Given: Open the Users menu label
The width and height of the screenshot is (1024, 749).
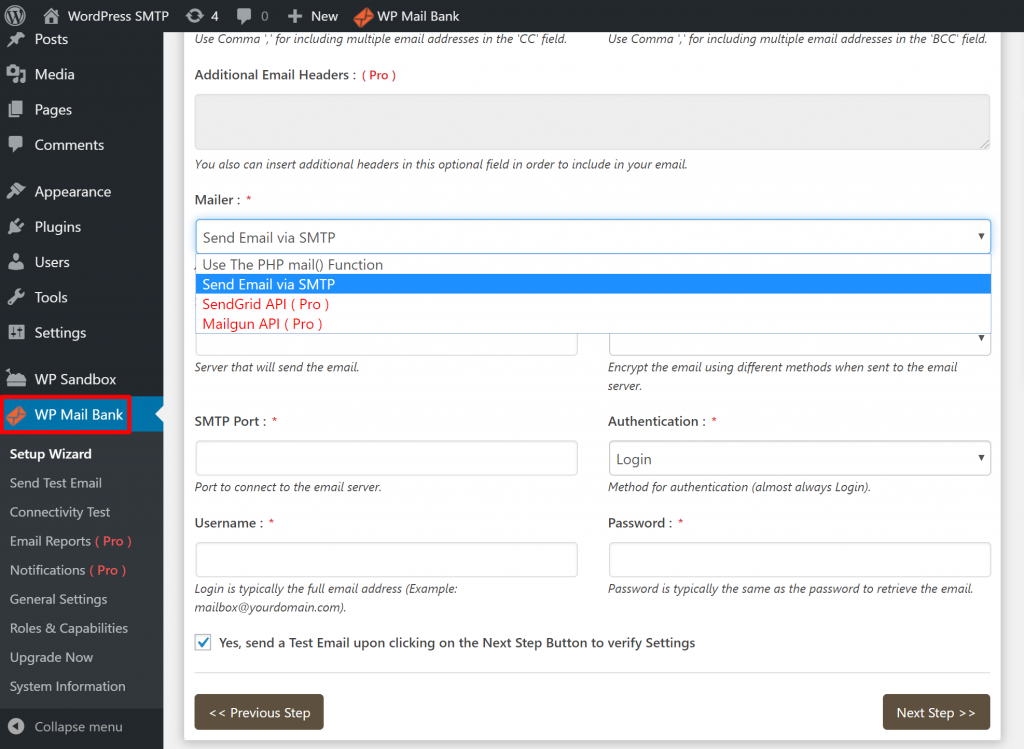Looking at the screenshot, I should [x=52, y=262].
